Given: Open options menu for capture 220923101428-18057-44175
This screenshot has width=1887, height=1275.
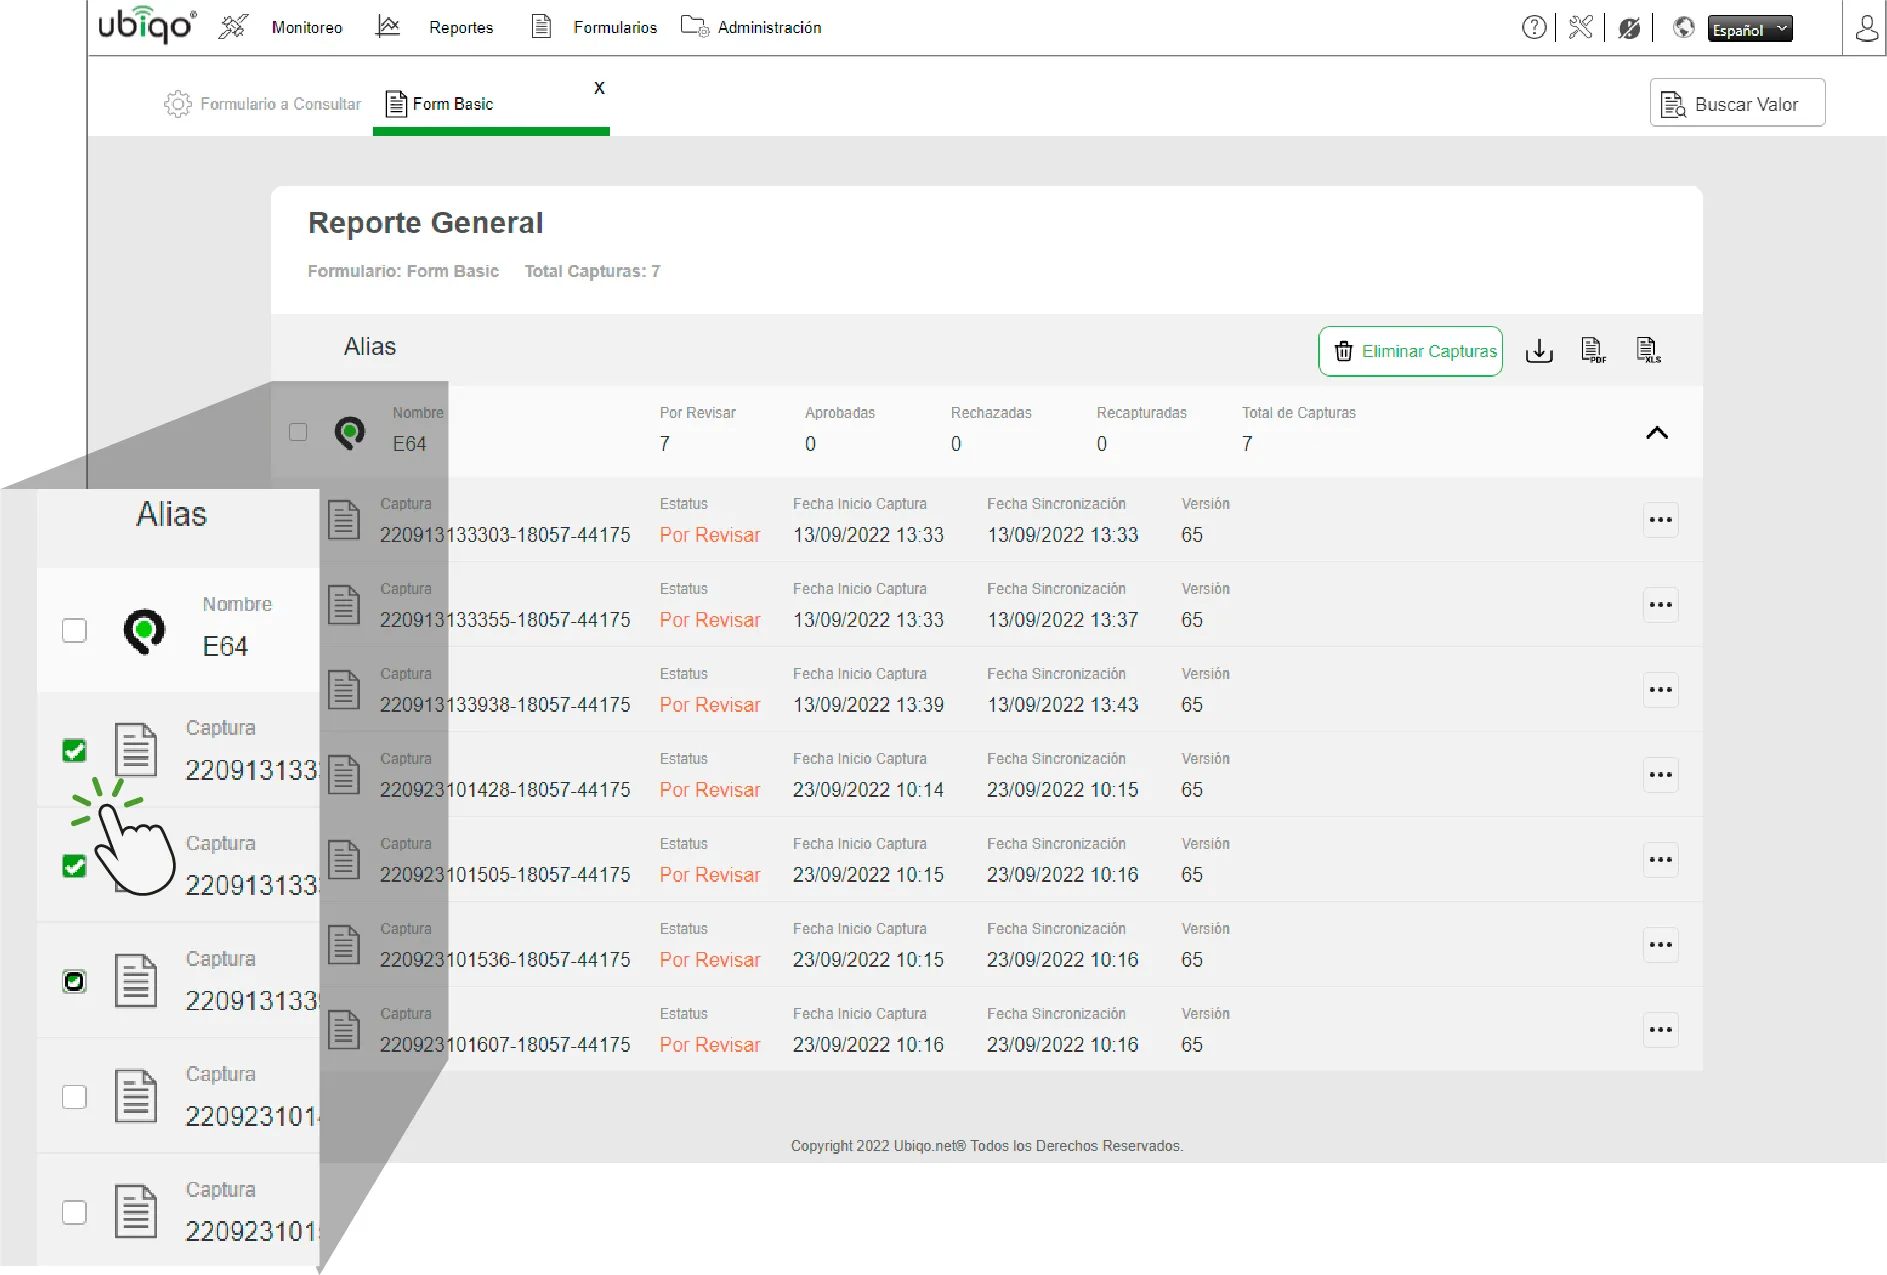Looking at the screenshot, I should click(1661, 775).
